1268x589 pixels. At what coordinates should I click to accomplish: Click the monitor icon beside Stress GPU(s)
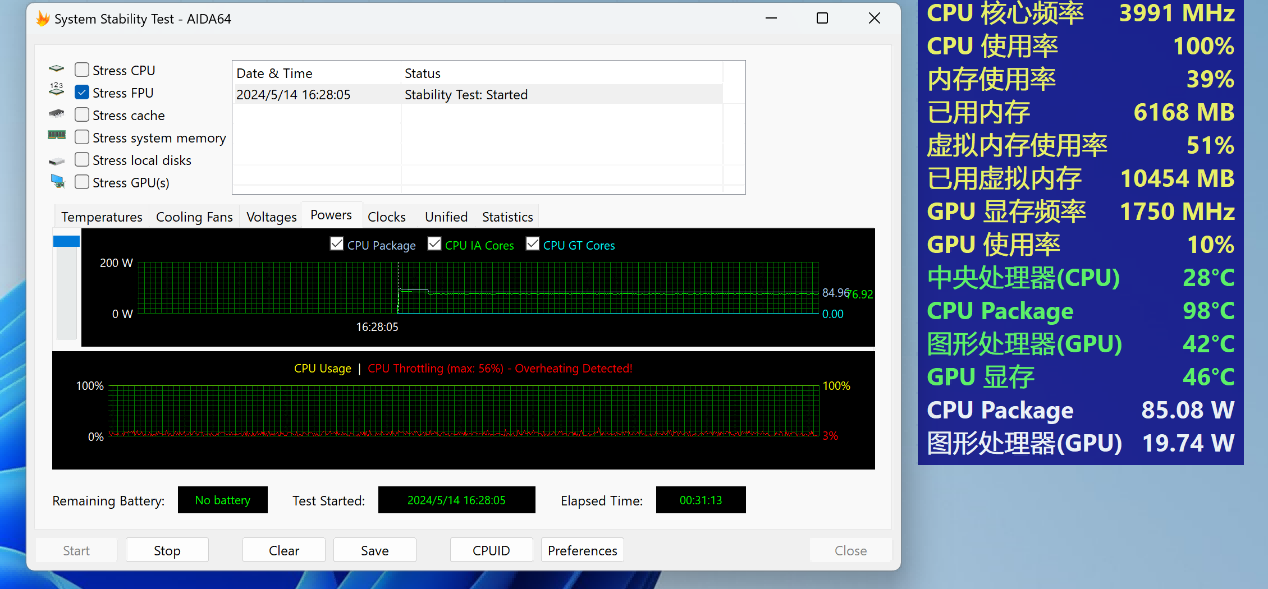56,182
